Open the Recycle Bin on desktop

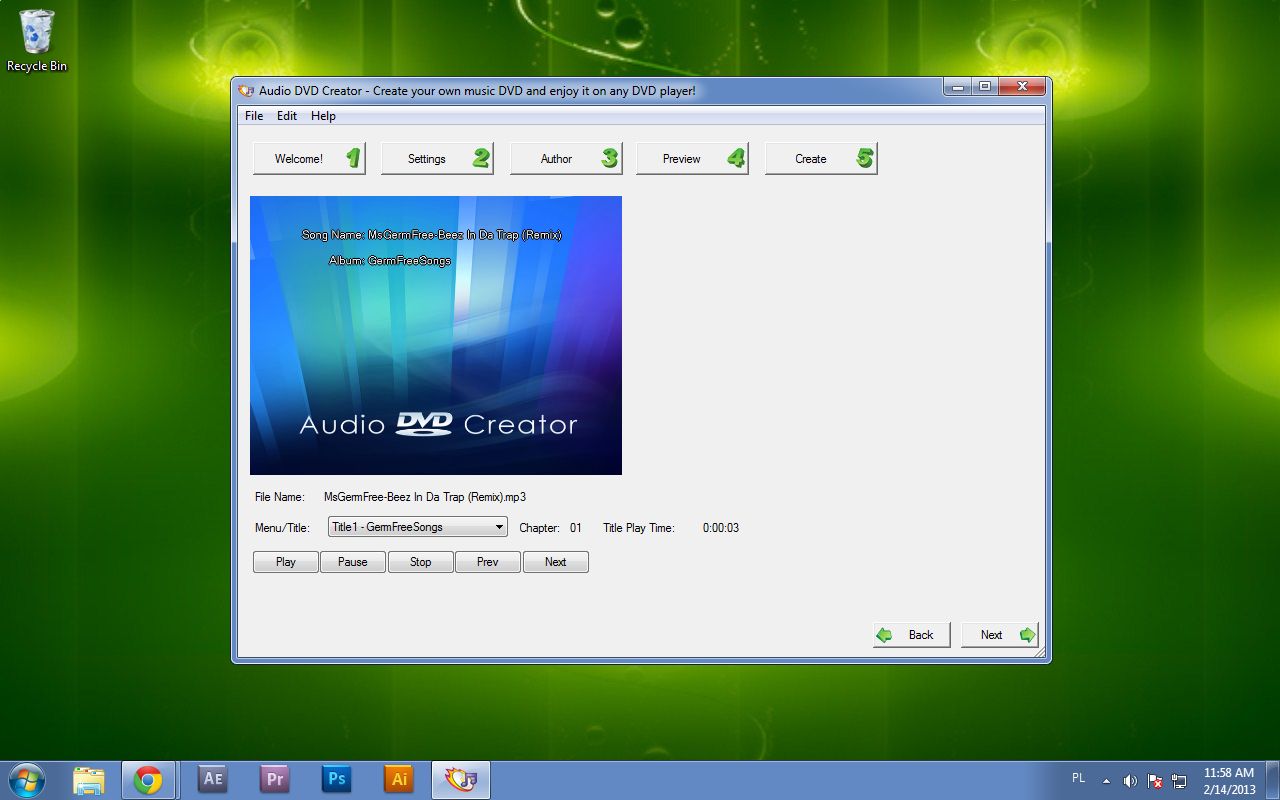coord(37,40)
